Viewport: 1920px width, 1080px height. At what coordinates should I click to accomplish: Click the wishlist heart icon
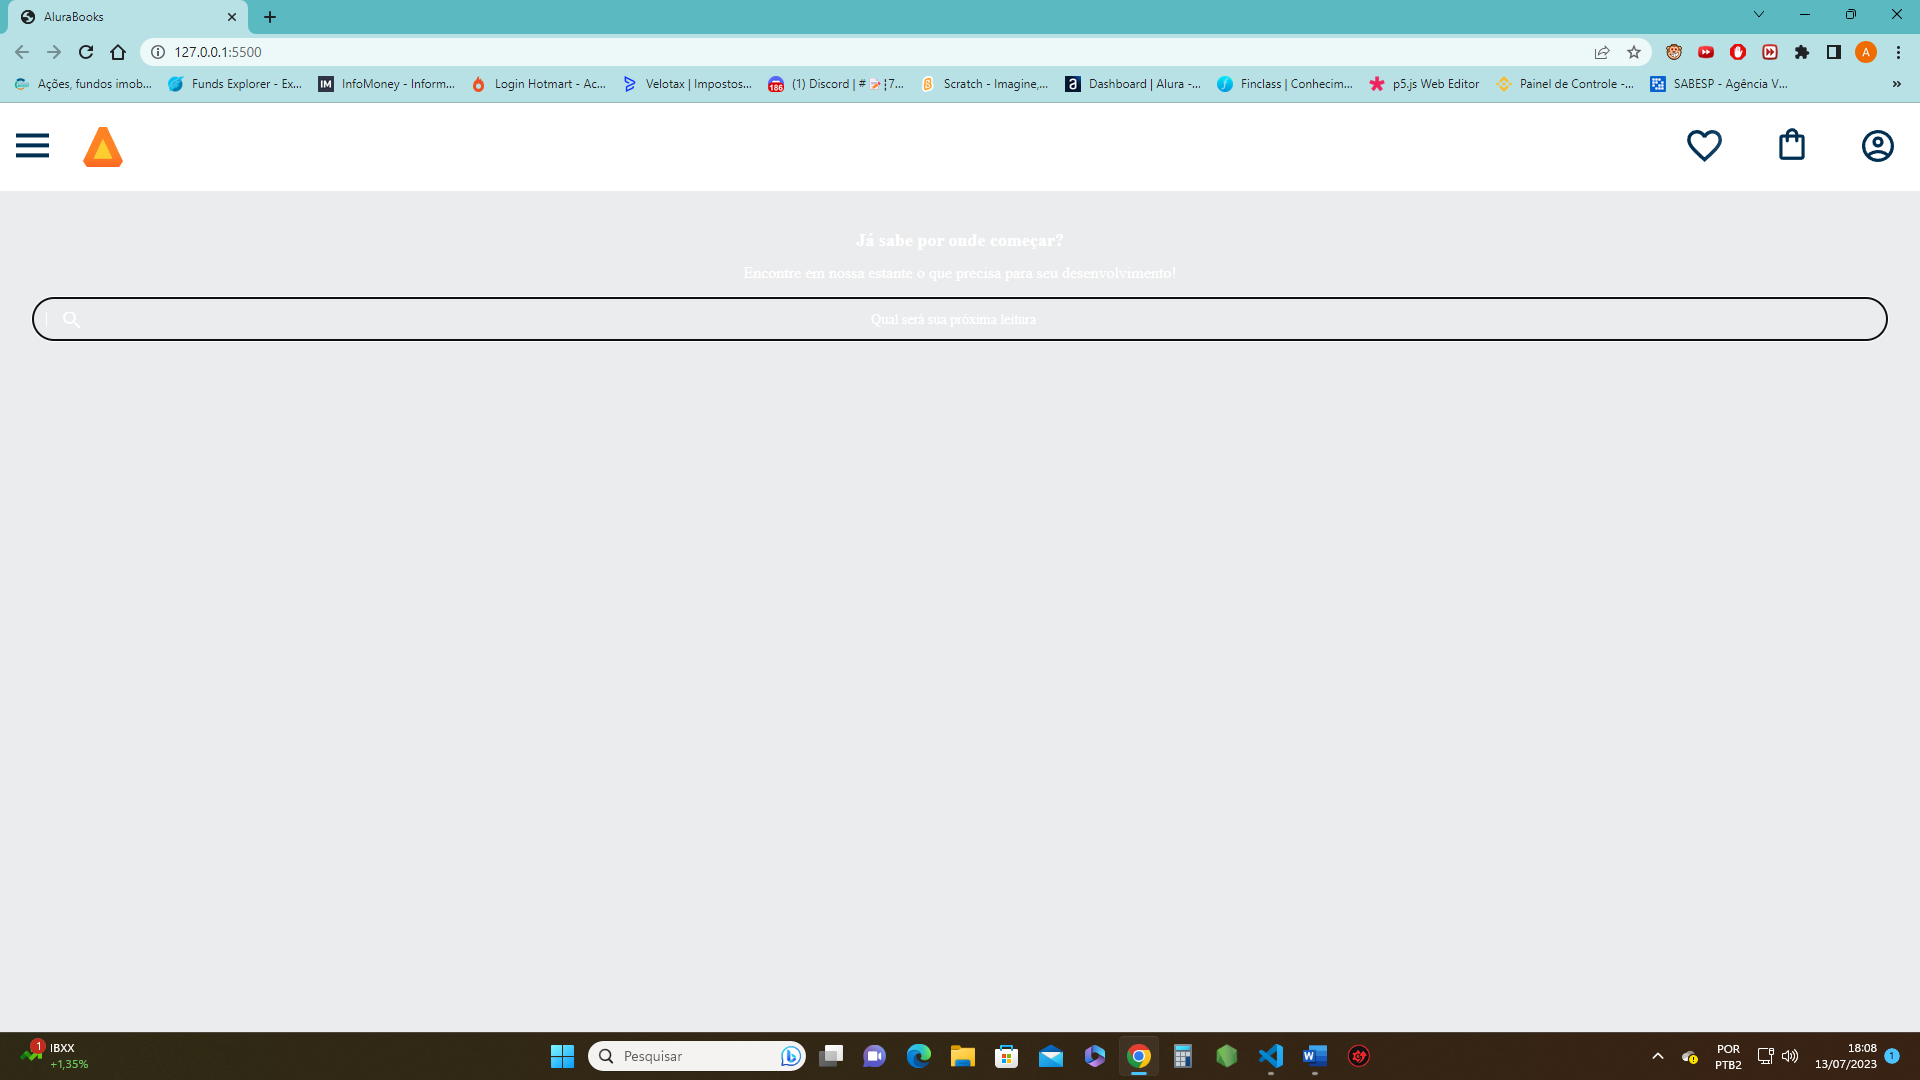1704,145
